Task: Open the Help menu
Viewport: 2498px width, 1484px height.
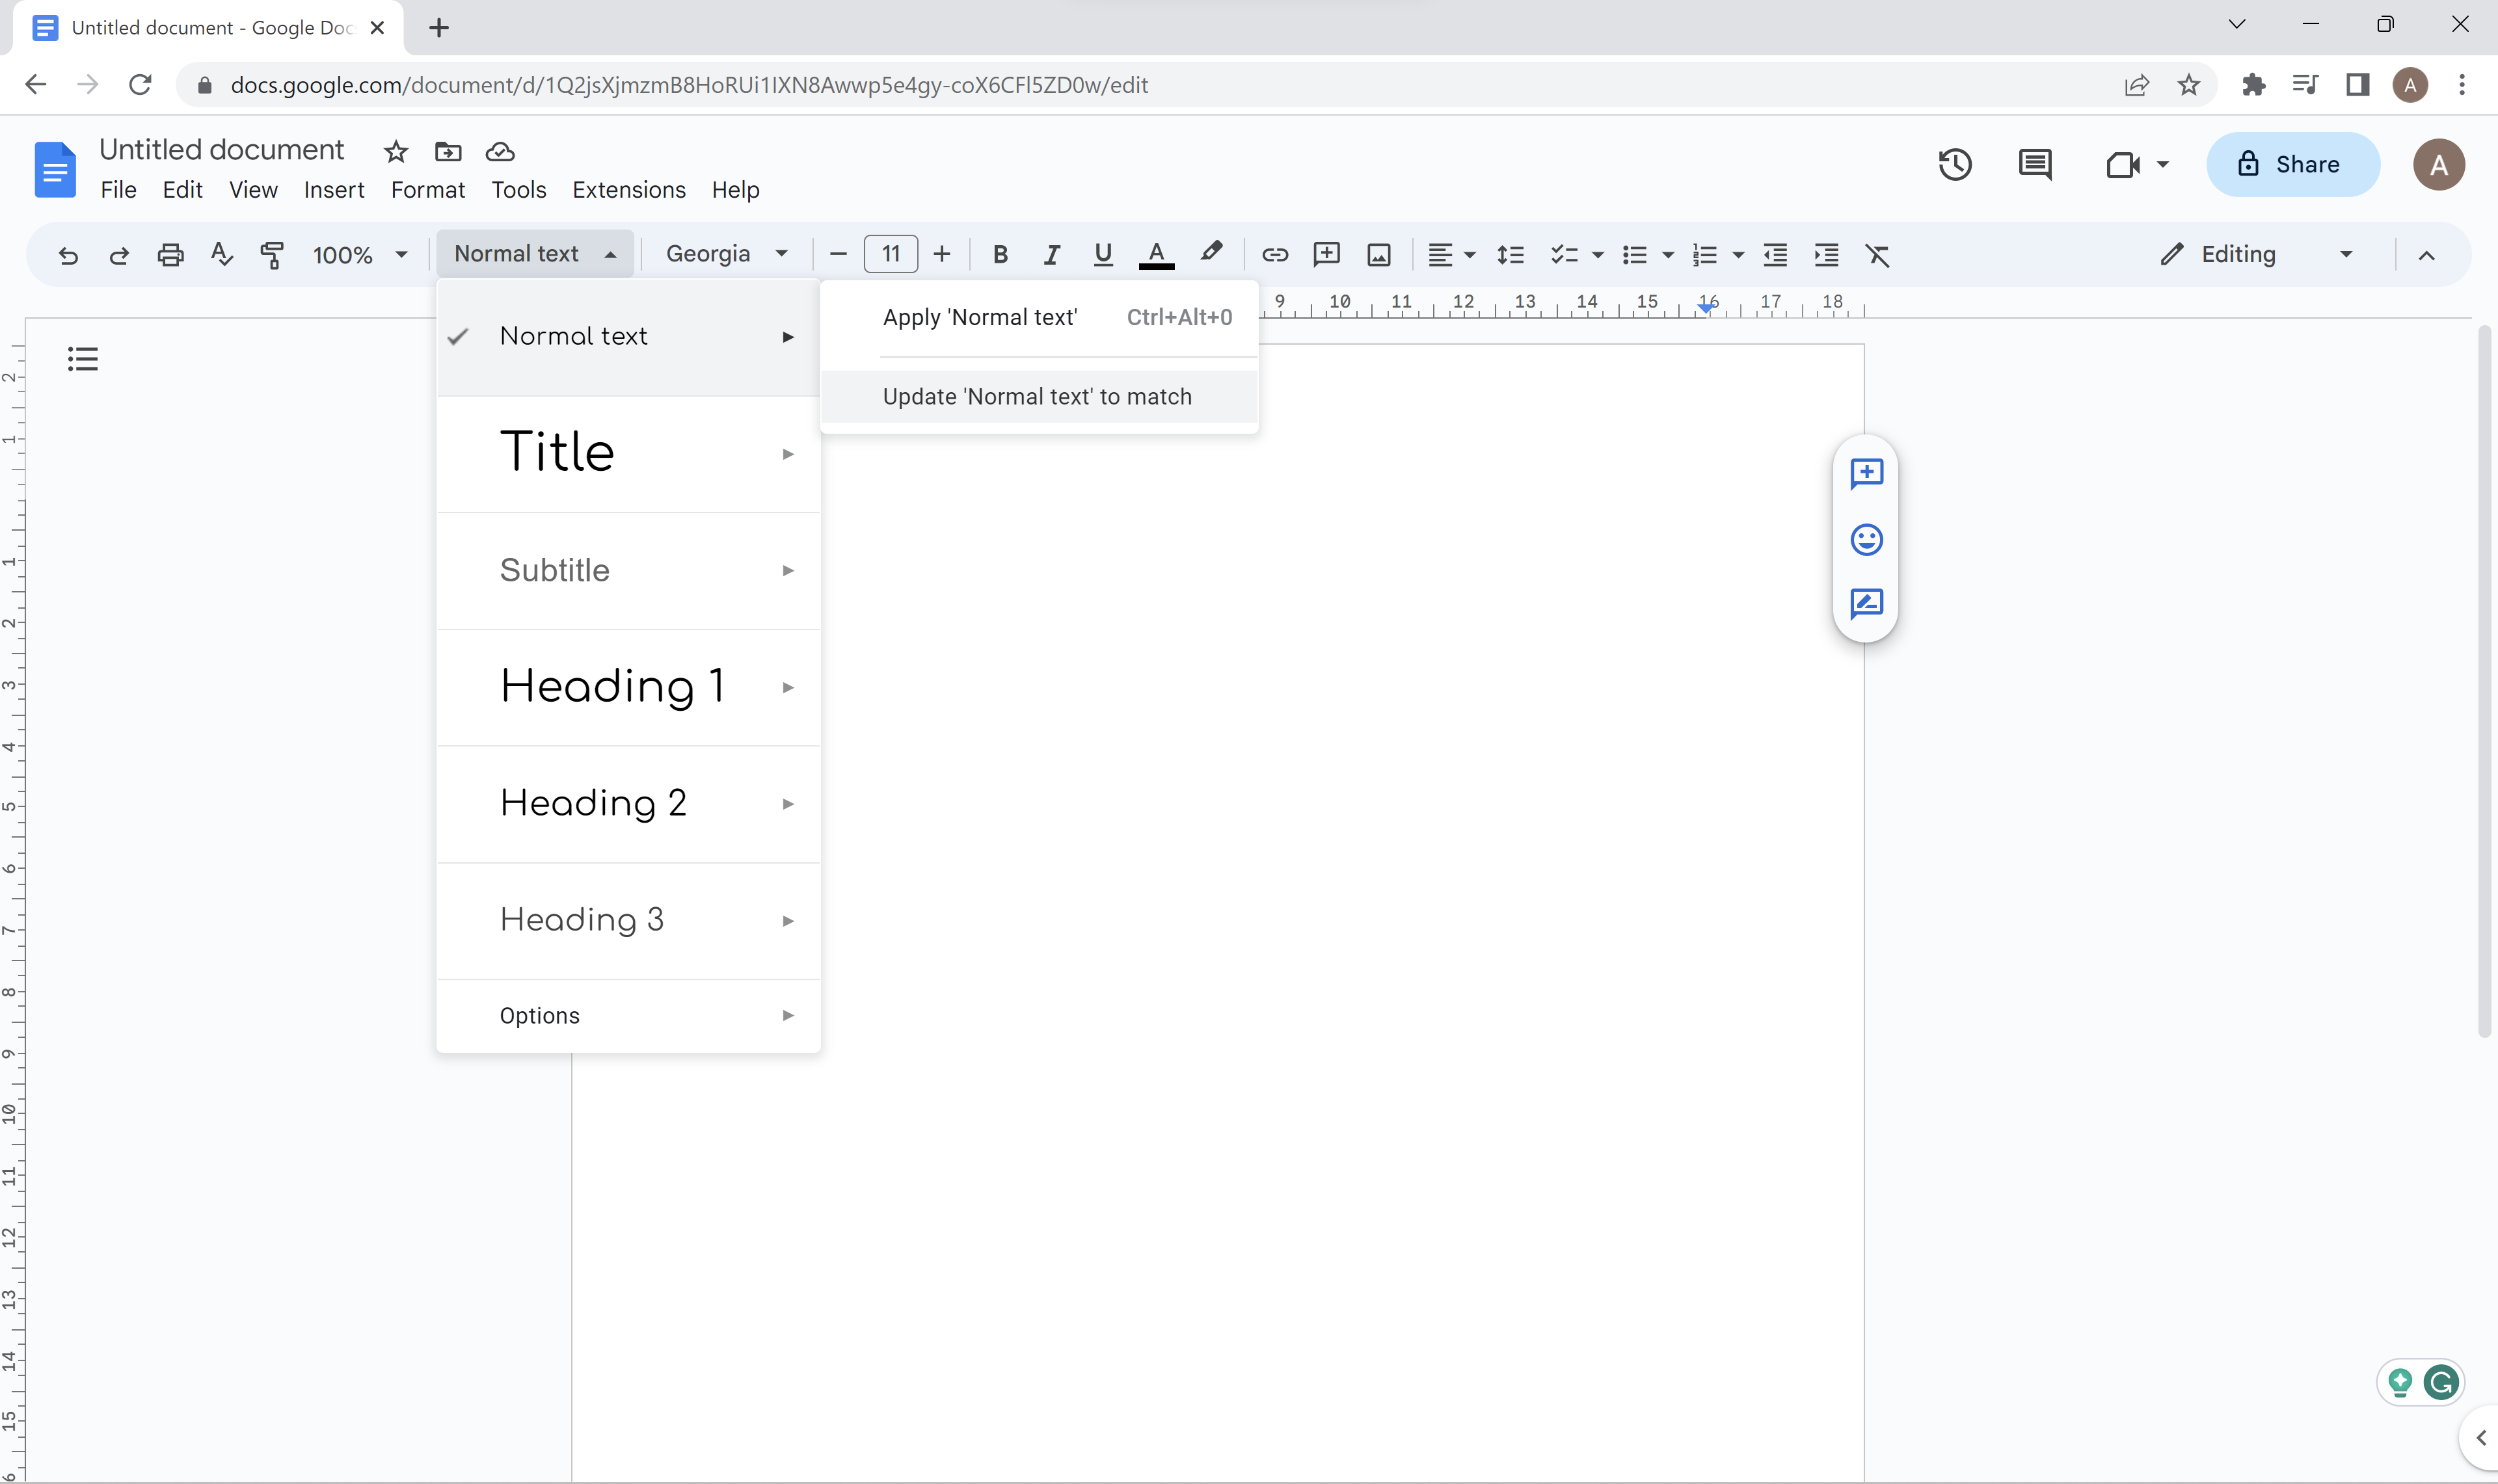Action: pyautogui.click(x=736, y=190)
